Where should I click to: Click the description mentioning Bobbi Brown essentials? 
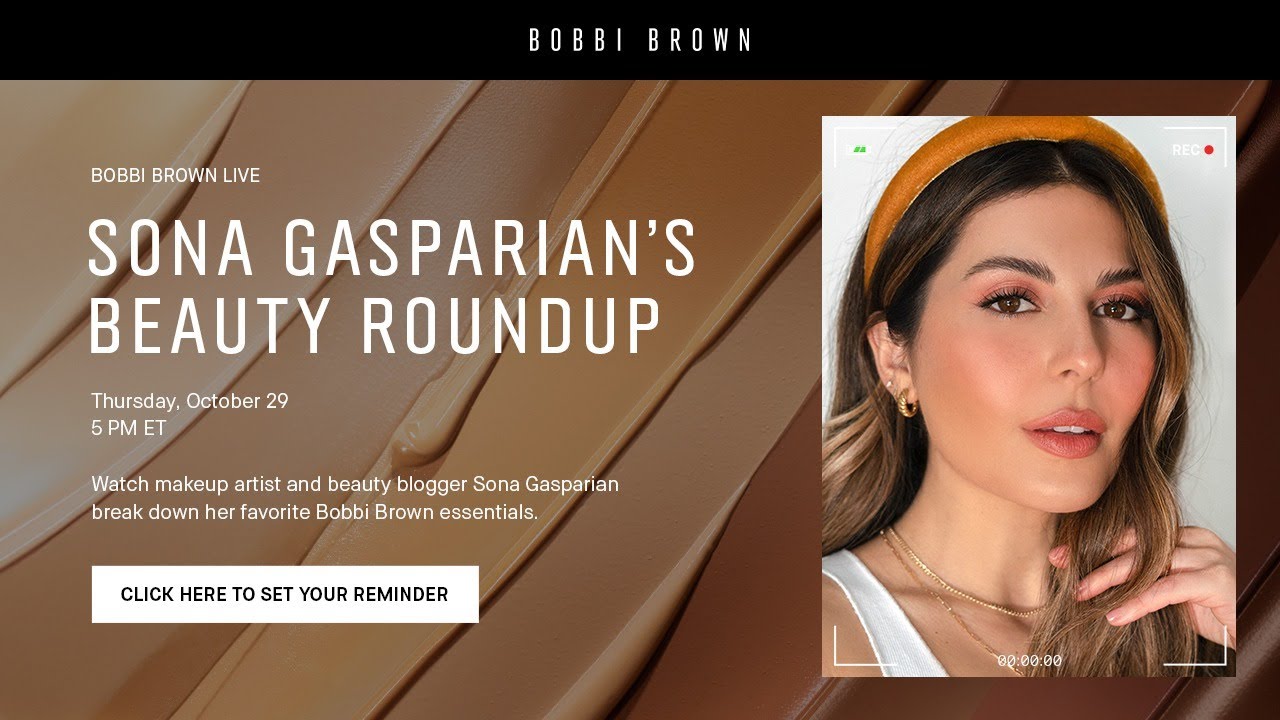click(355, 498)
